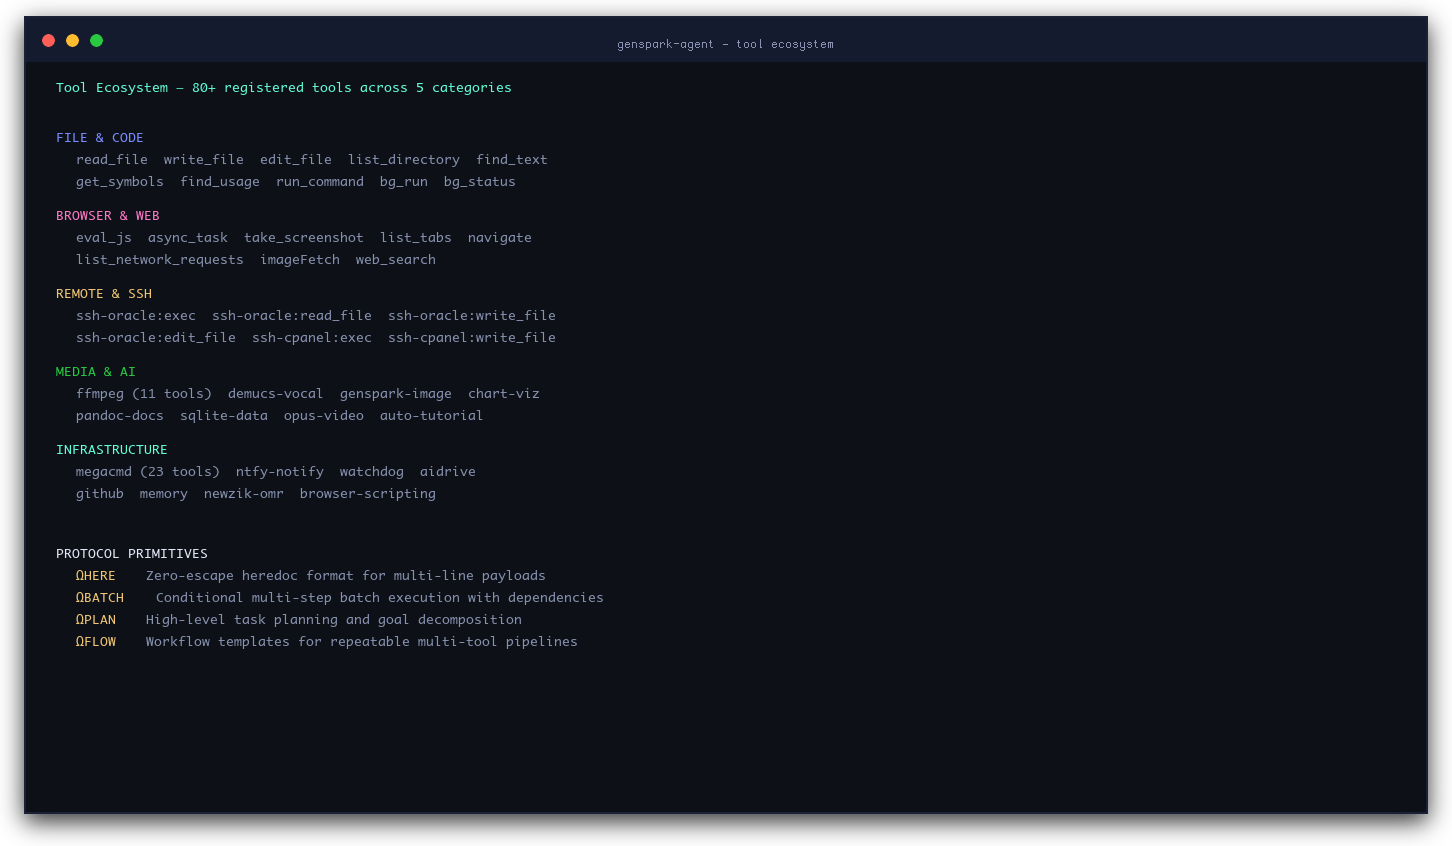This screenshot has width=1452, height=846.
Task: Click the chart-viz tool entry
Action: coord(503,393)
